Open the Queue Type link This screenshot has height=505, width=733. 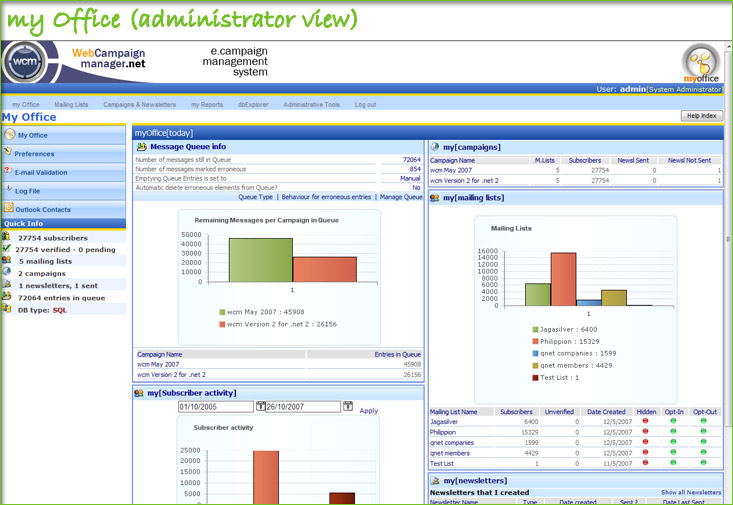coord(255,197)
